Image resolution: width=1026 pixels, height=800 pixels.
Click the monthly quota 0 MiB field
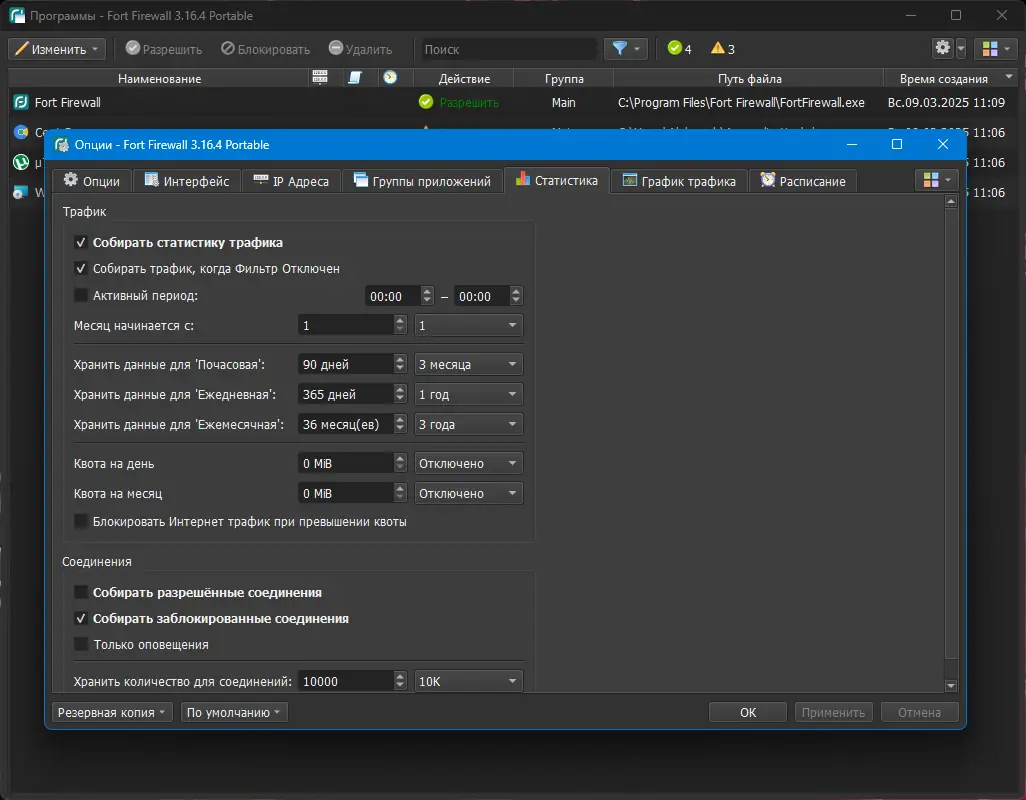pos(346,493)
